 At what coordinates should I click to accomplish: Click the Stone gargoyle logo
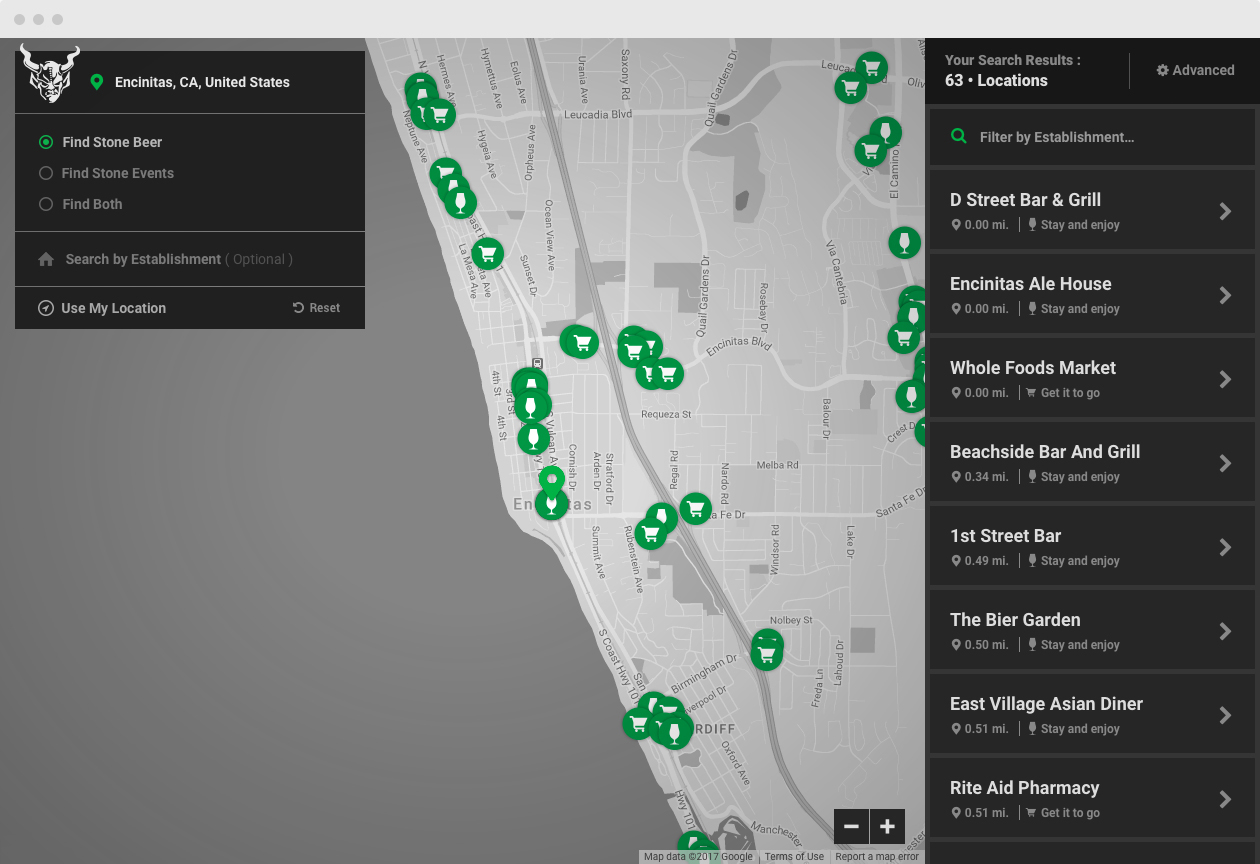pyautogui.click(x=50, y=73)
